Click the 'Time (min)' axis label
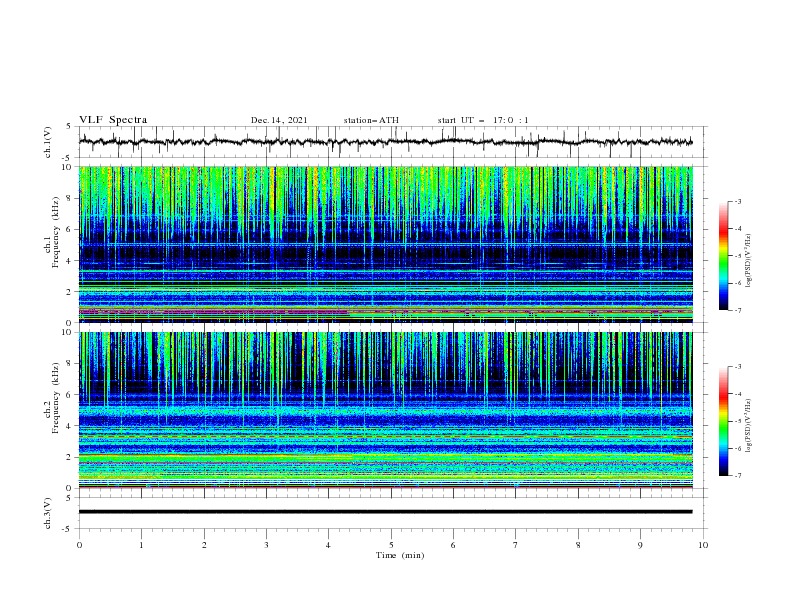The image size is (792, 612). tap(400, 555)
